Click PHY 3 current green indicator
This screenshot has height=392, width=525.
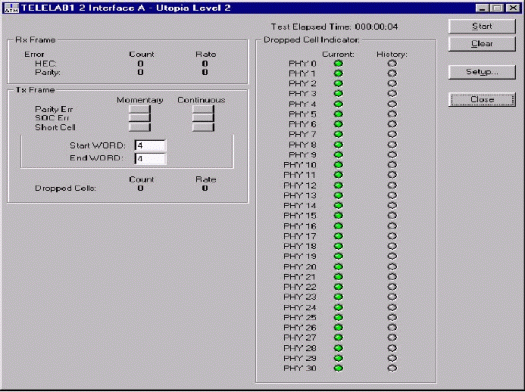click(x=339, y=93)
